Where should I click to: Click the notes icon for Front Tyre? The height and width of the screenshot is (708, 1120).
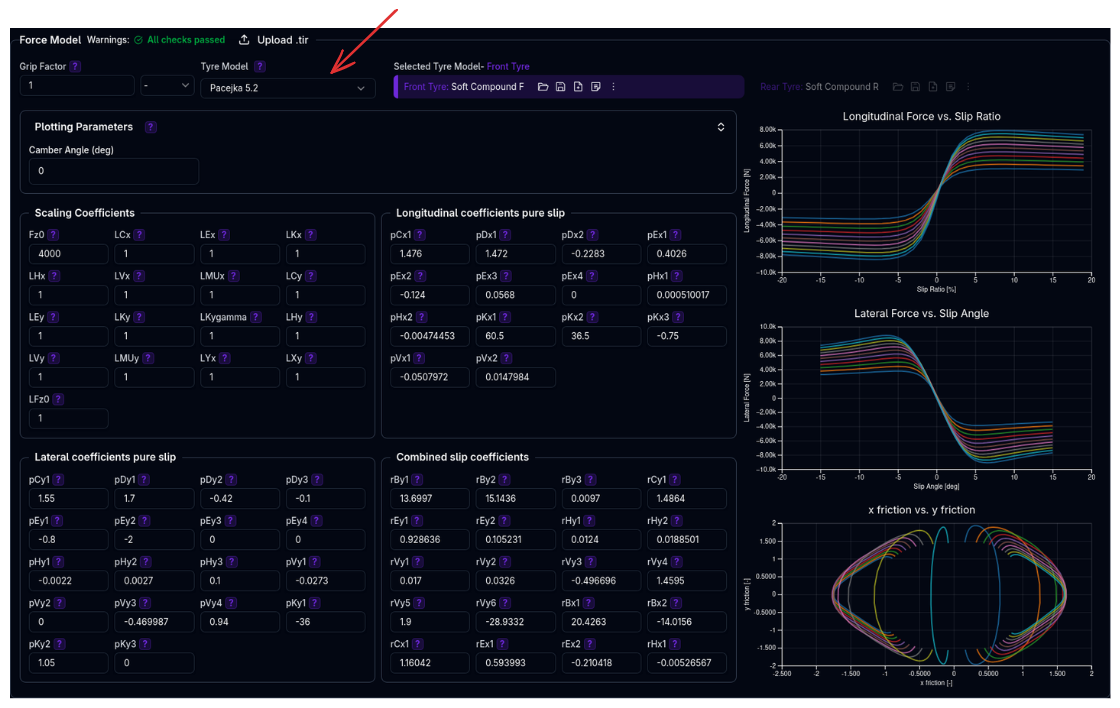[x=596, y=87]
